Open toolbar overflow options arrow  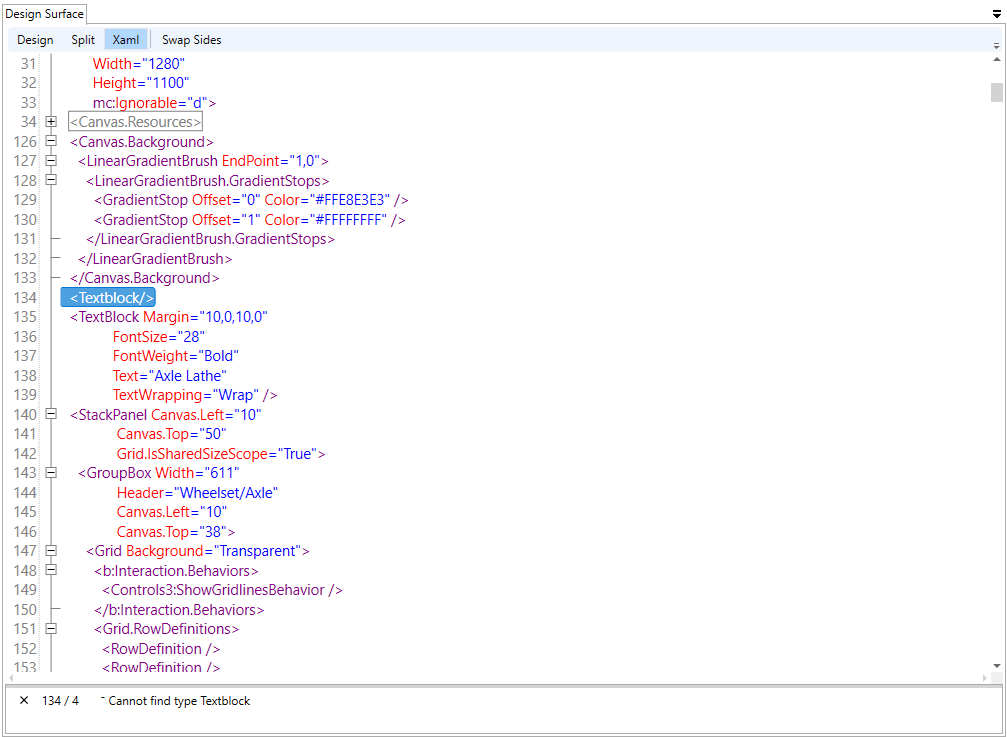(x=997, y=46)
